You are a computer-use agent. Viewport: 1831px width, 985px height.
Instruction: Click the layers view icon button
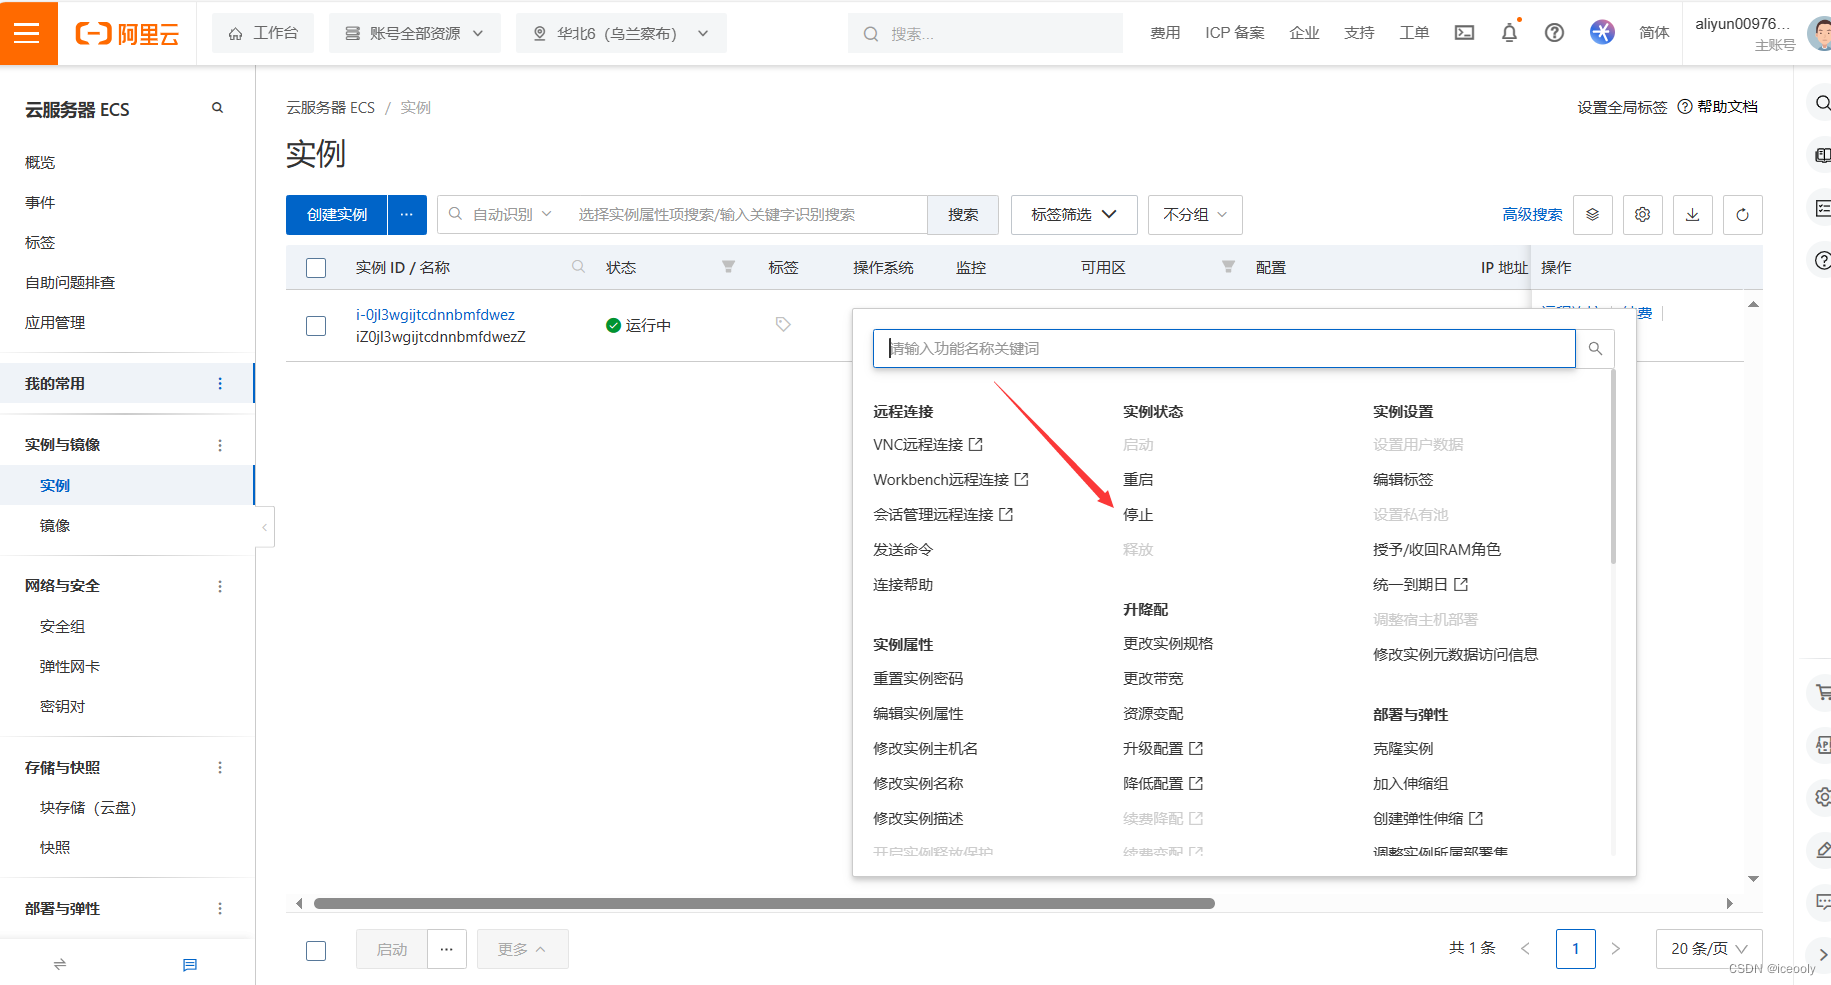1593,215
